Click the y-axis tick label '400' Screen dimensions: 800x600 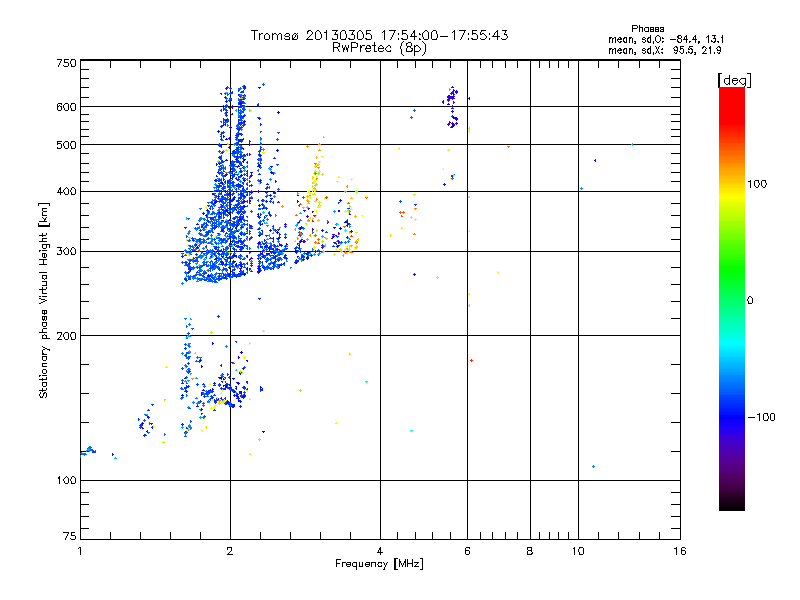66,191
